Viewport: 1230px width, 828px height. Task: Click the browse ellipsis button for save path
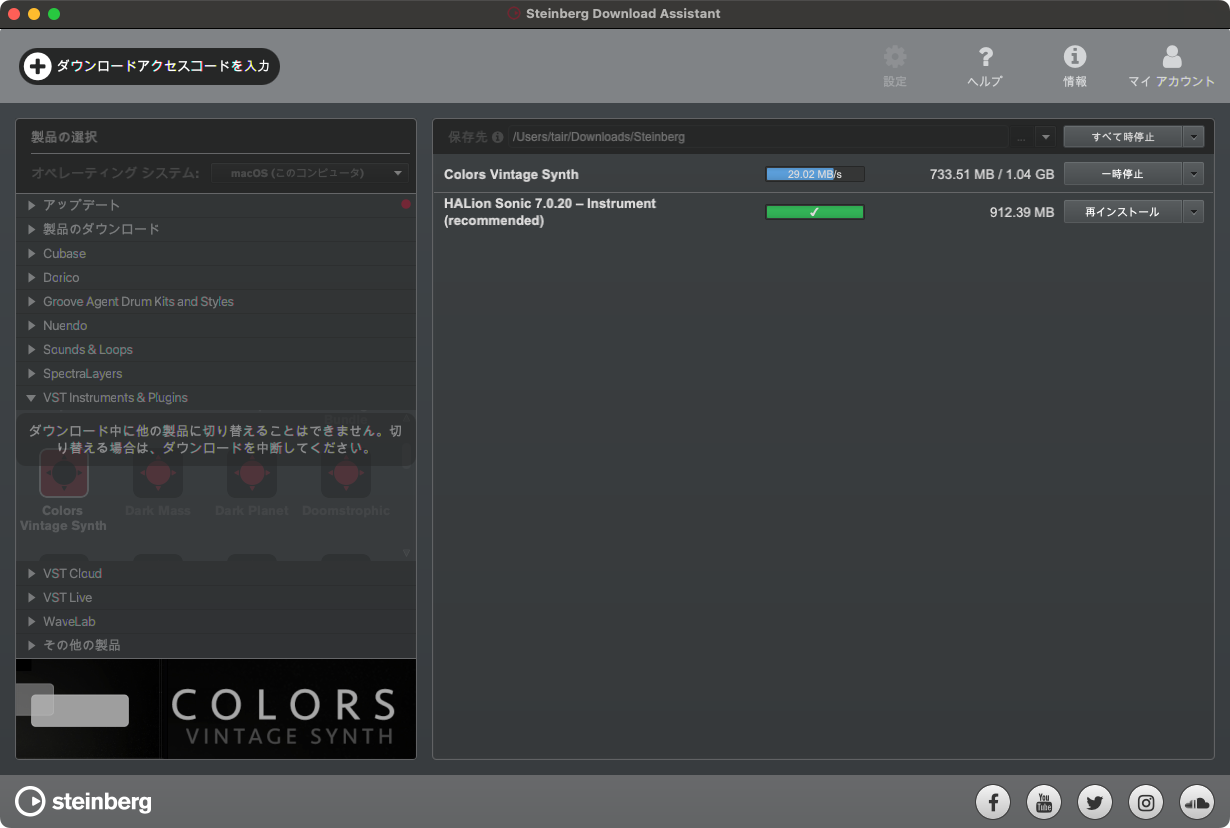point(1021,137)
